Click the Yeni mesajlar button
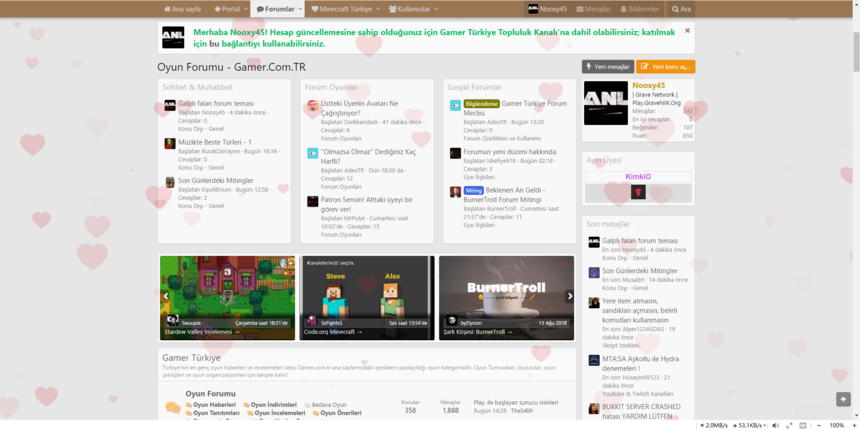Screen dimensions: 860x431 pos(608,67)
